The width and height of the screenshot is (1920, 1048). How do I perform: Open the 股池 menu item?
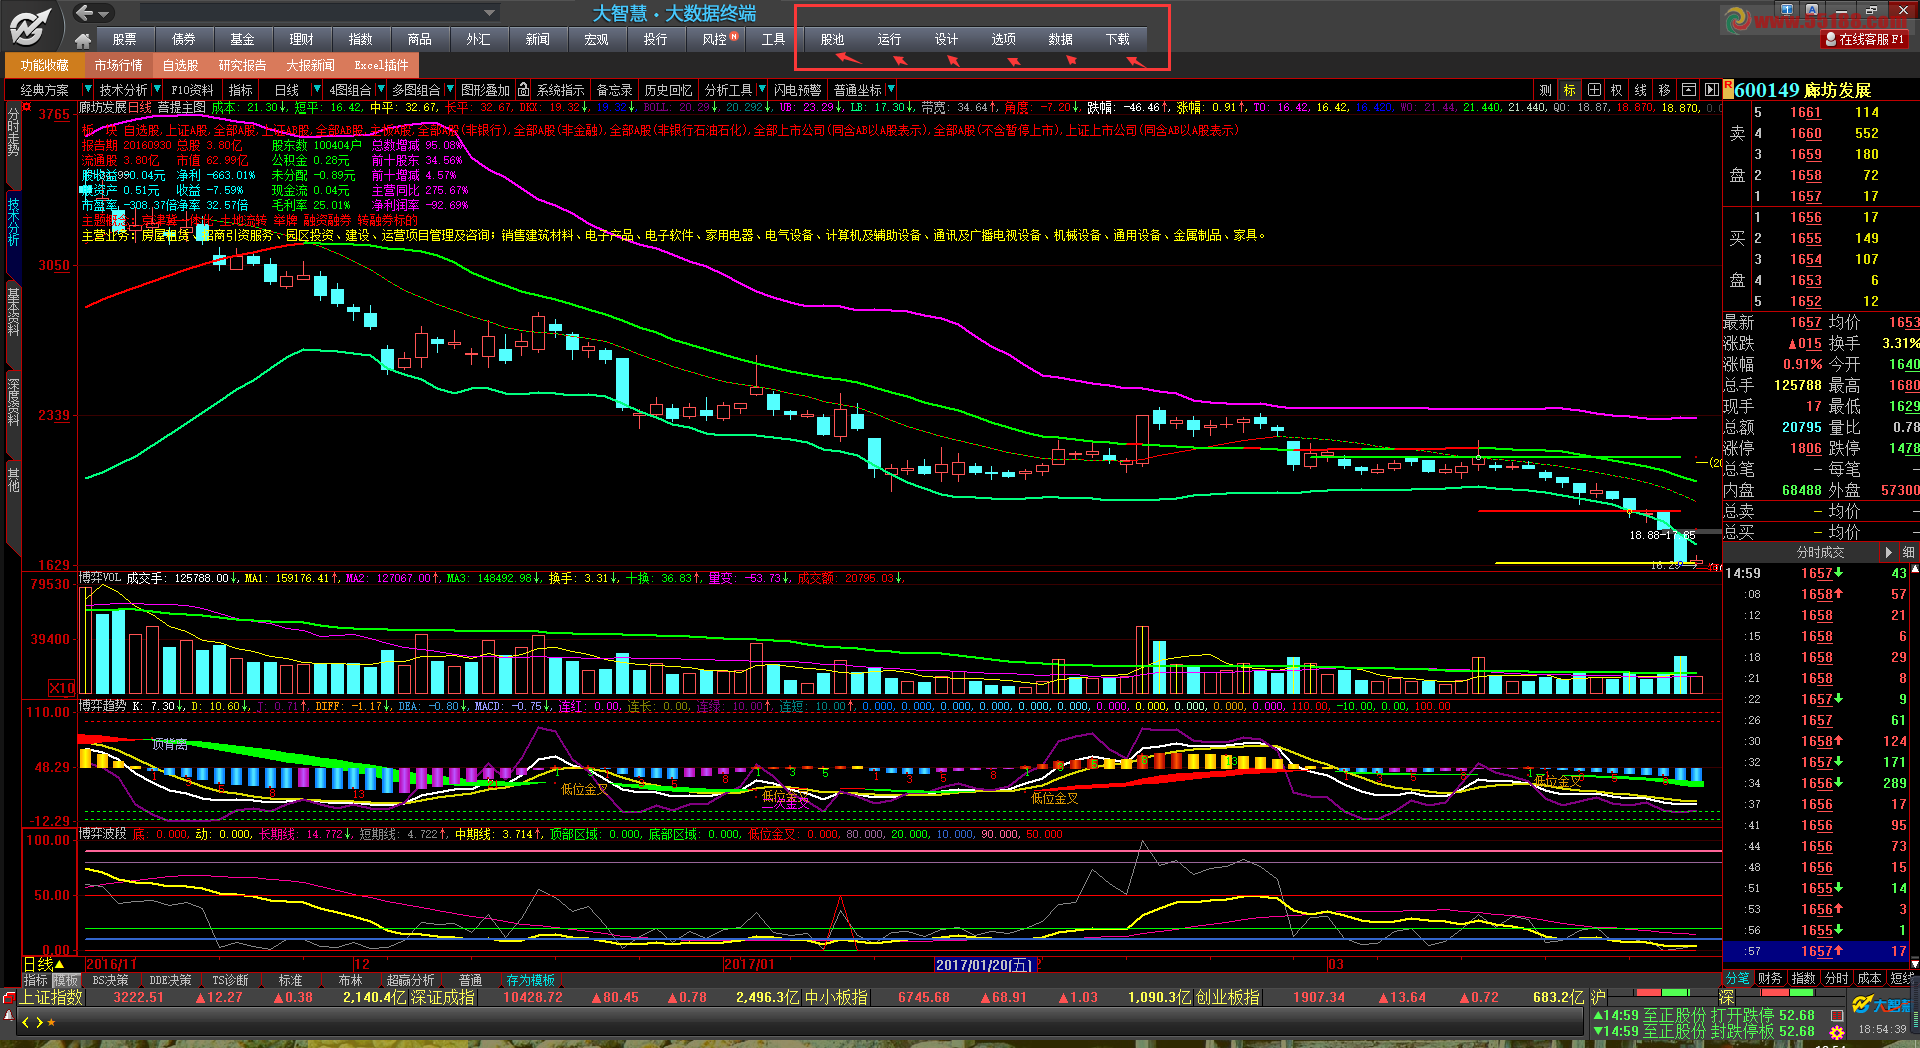(x=832, y=40)
